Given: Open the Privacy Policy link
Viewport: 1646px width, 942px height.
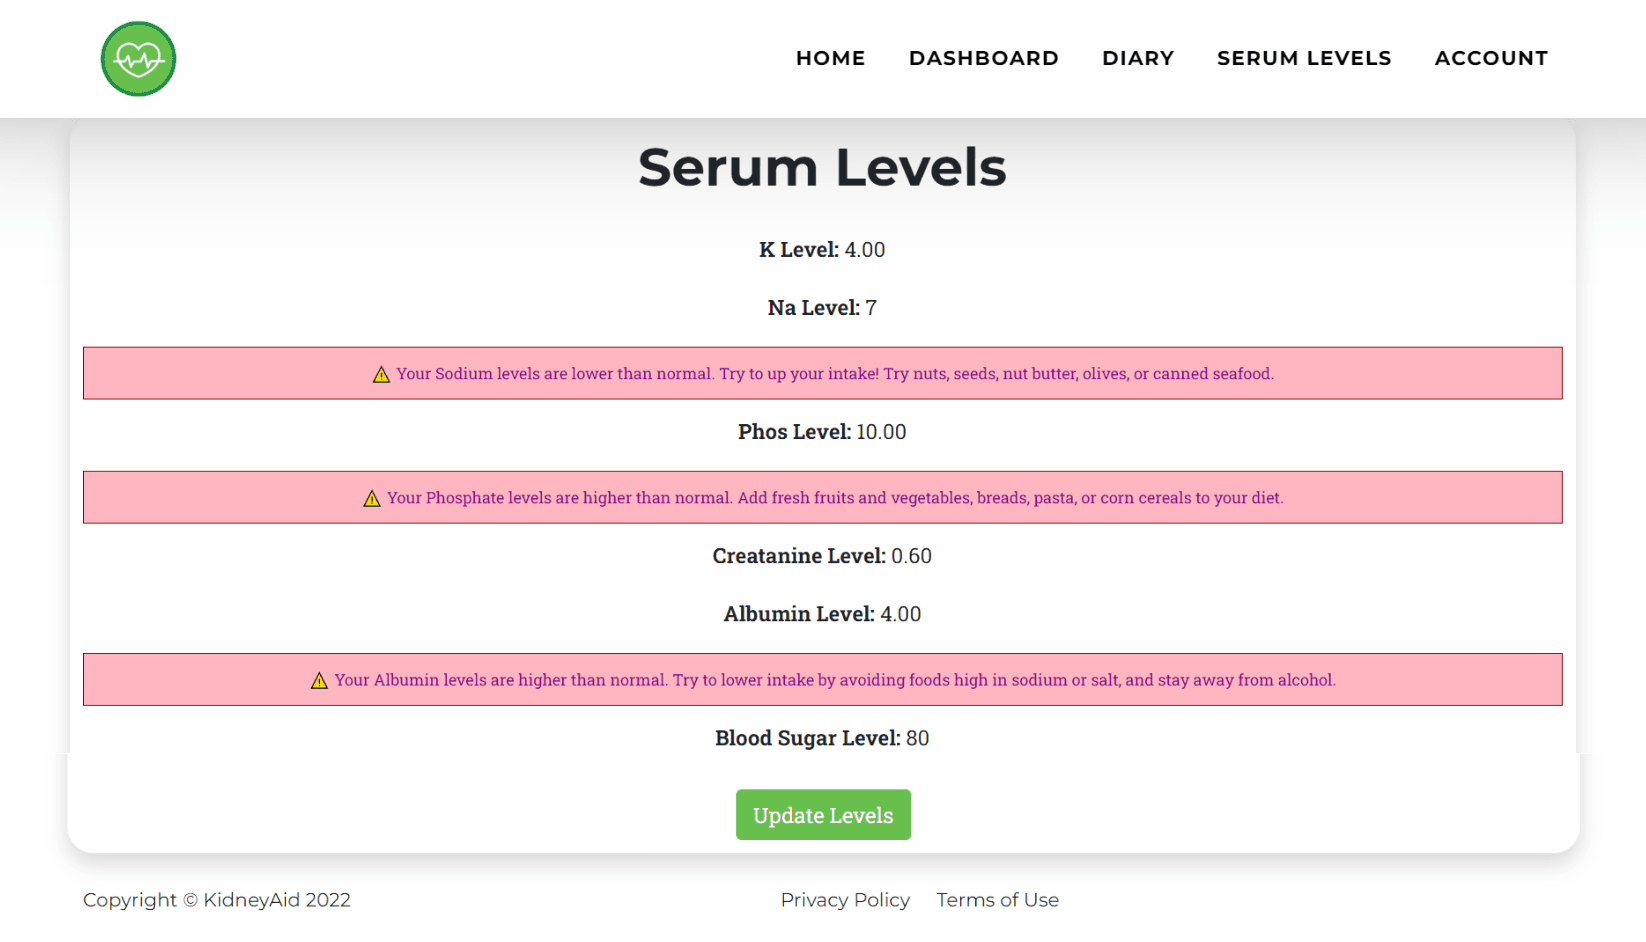Looking at the screenshot, I should click(845, 900).
